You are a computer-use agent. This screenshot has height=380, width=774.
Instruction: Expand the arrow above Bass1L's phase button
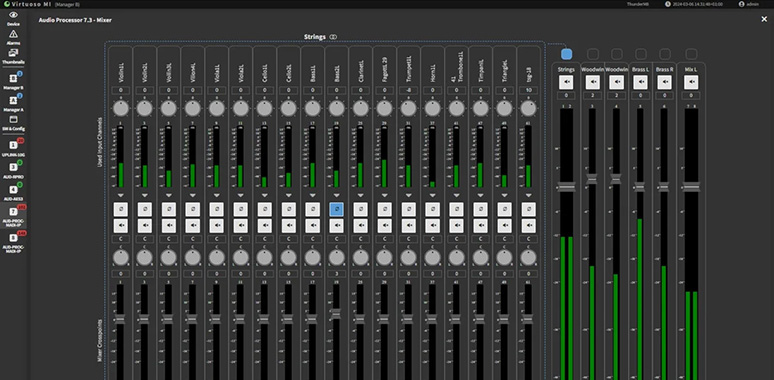tap(312, 195)
